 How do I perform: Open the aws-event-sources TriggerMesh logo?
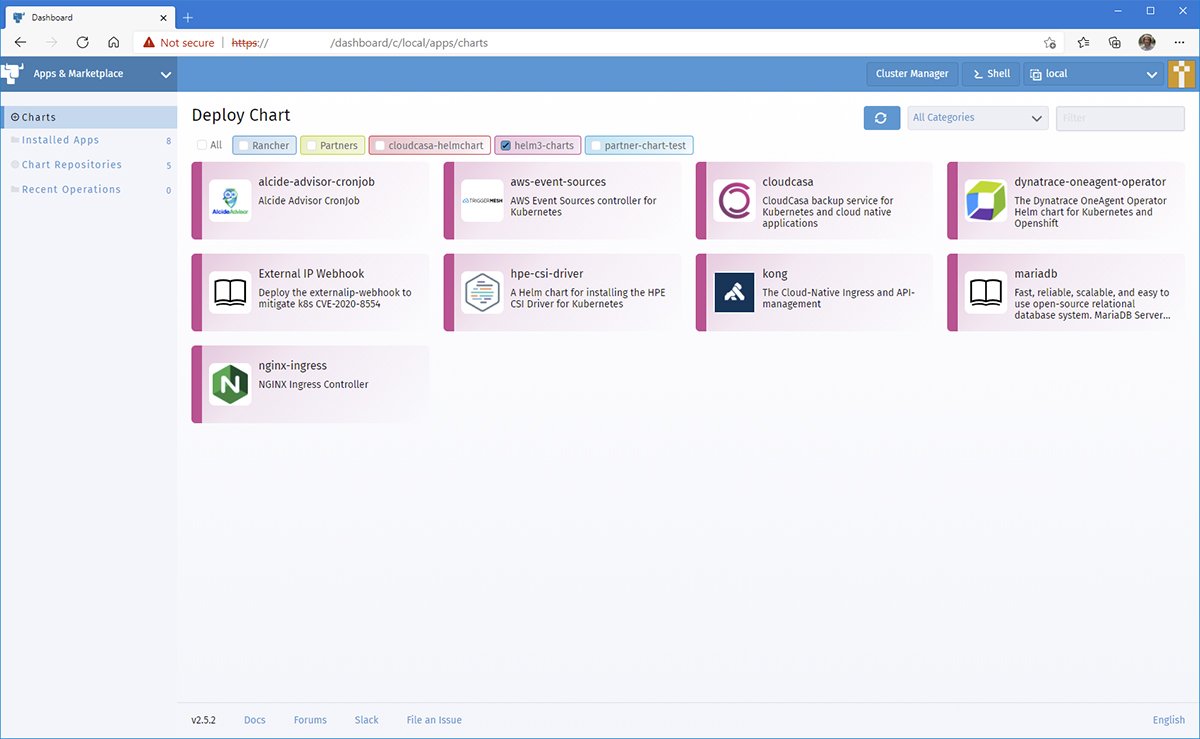(483, 201)
